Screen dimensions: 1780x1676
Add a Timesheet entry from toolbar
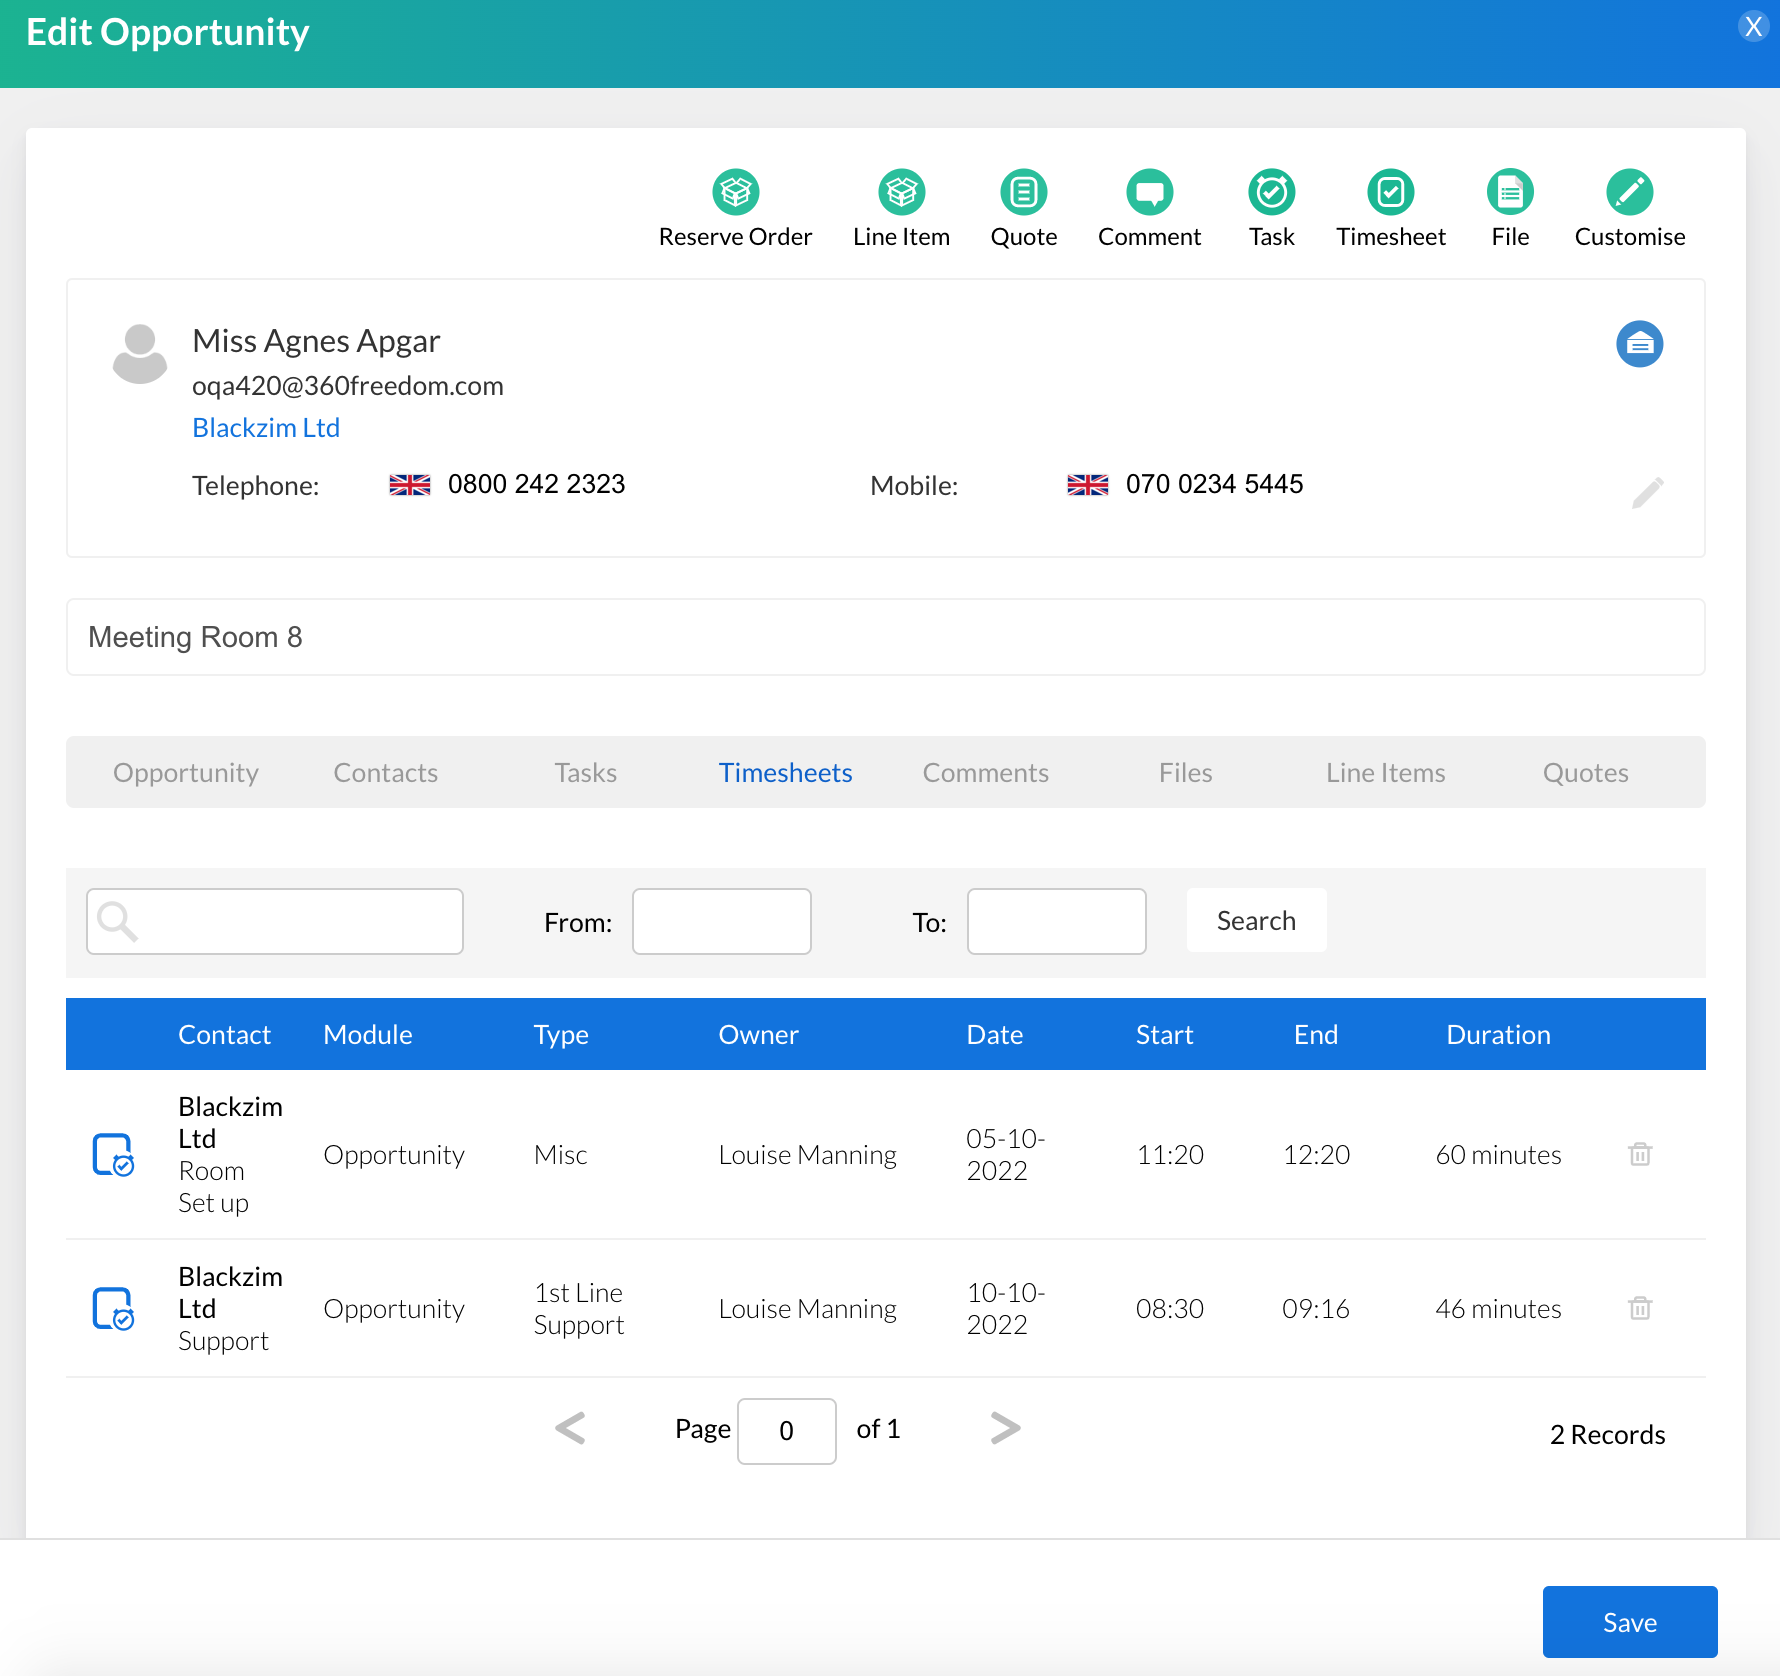(x=1390, y=192)
